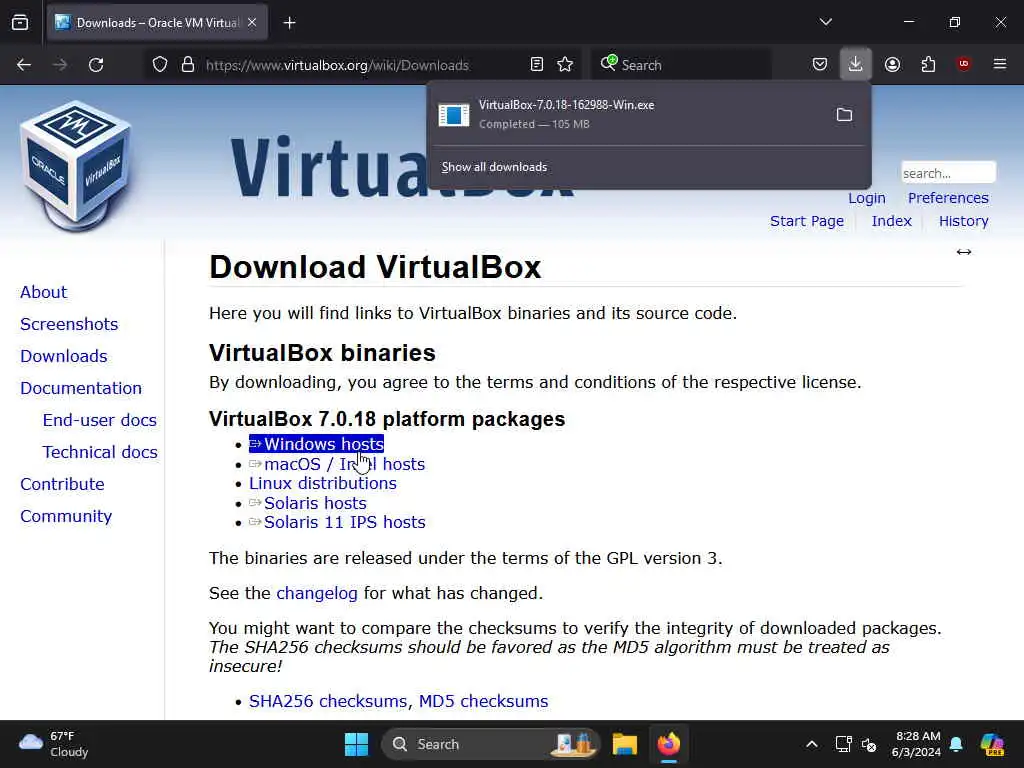Select the Downloads – Oracle VM VirtualBox tab
The width and height of the screenshot is (1024, 768).
point(157,23)
